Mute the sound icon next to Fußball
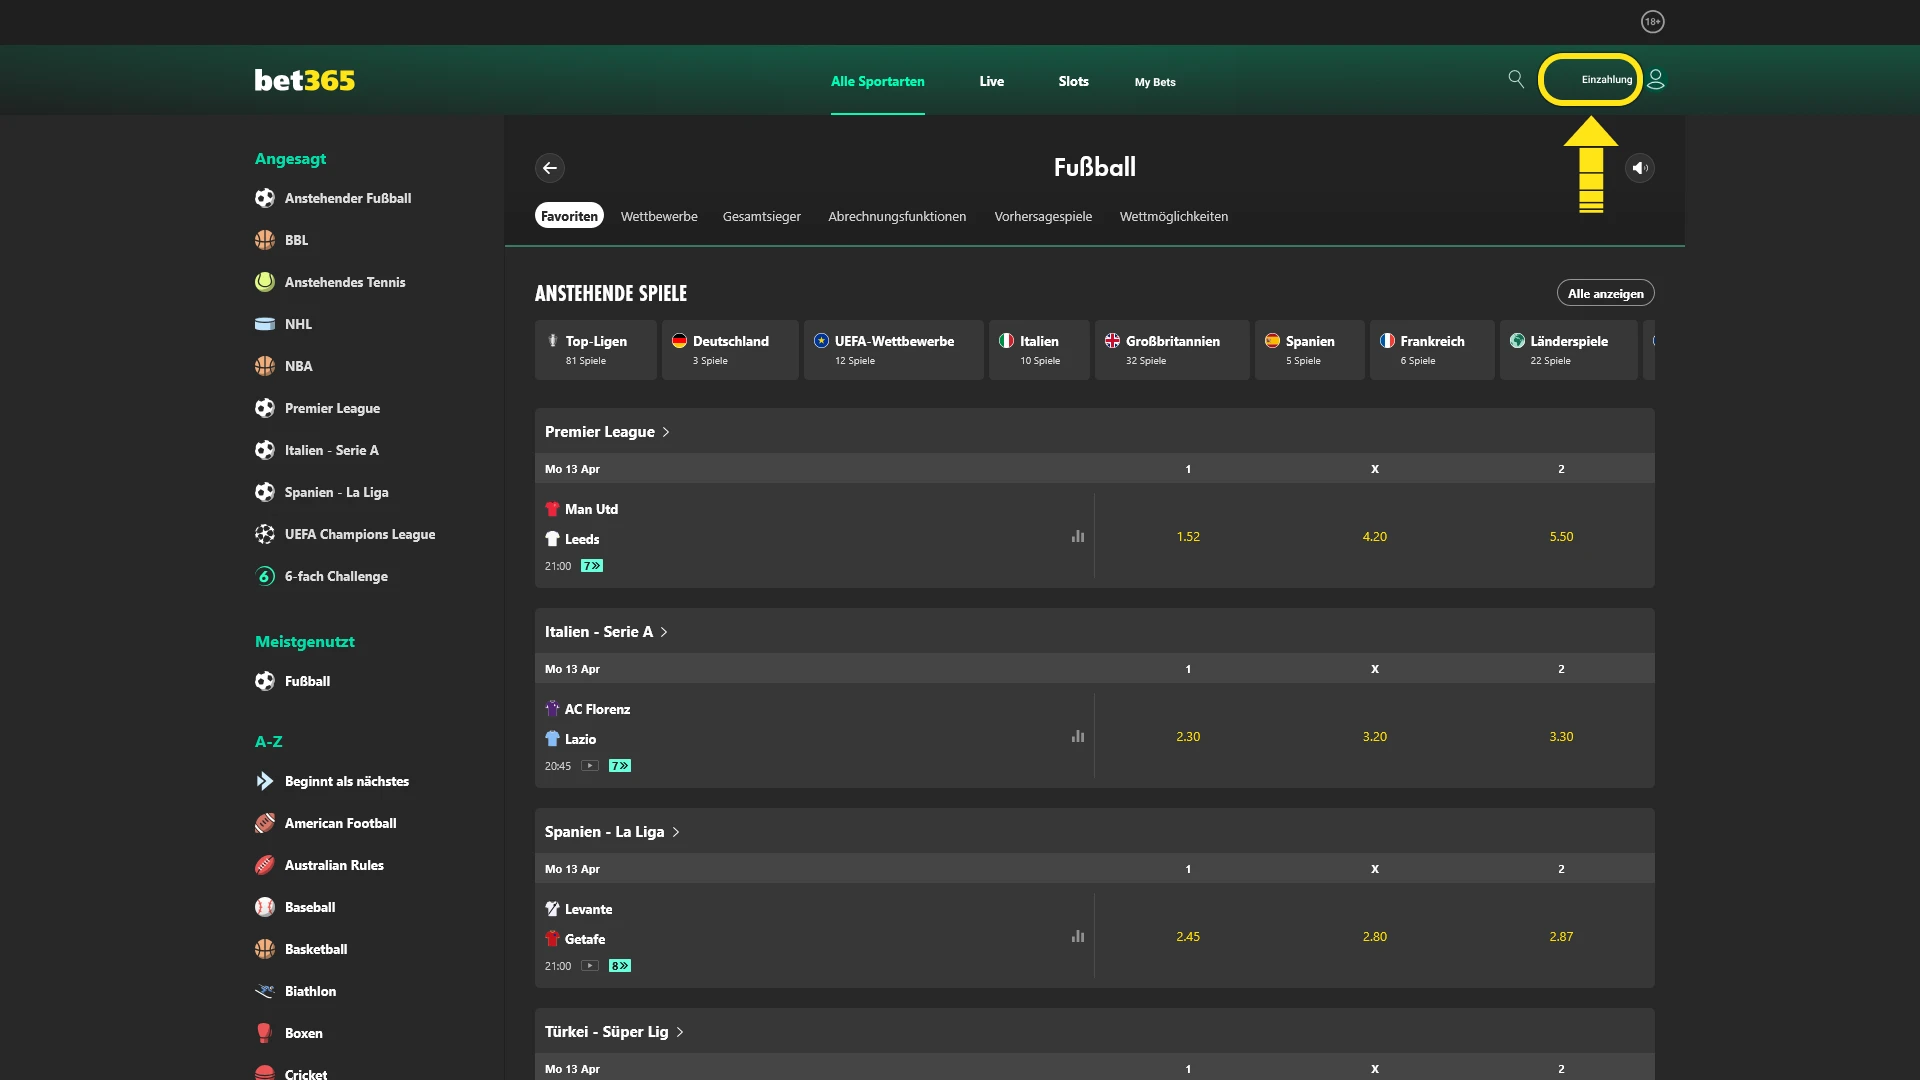1920x1080 pixels. point(1640,168)
